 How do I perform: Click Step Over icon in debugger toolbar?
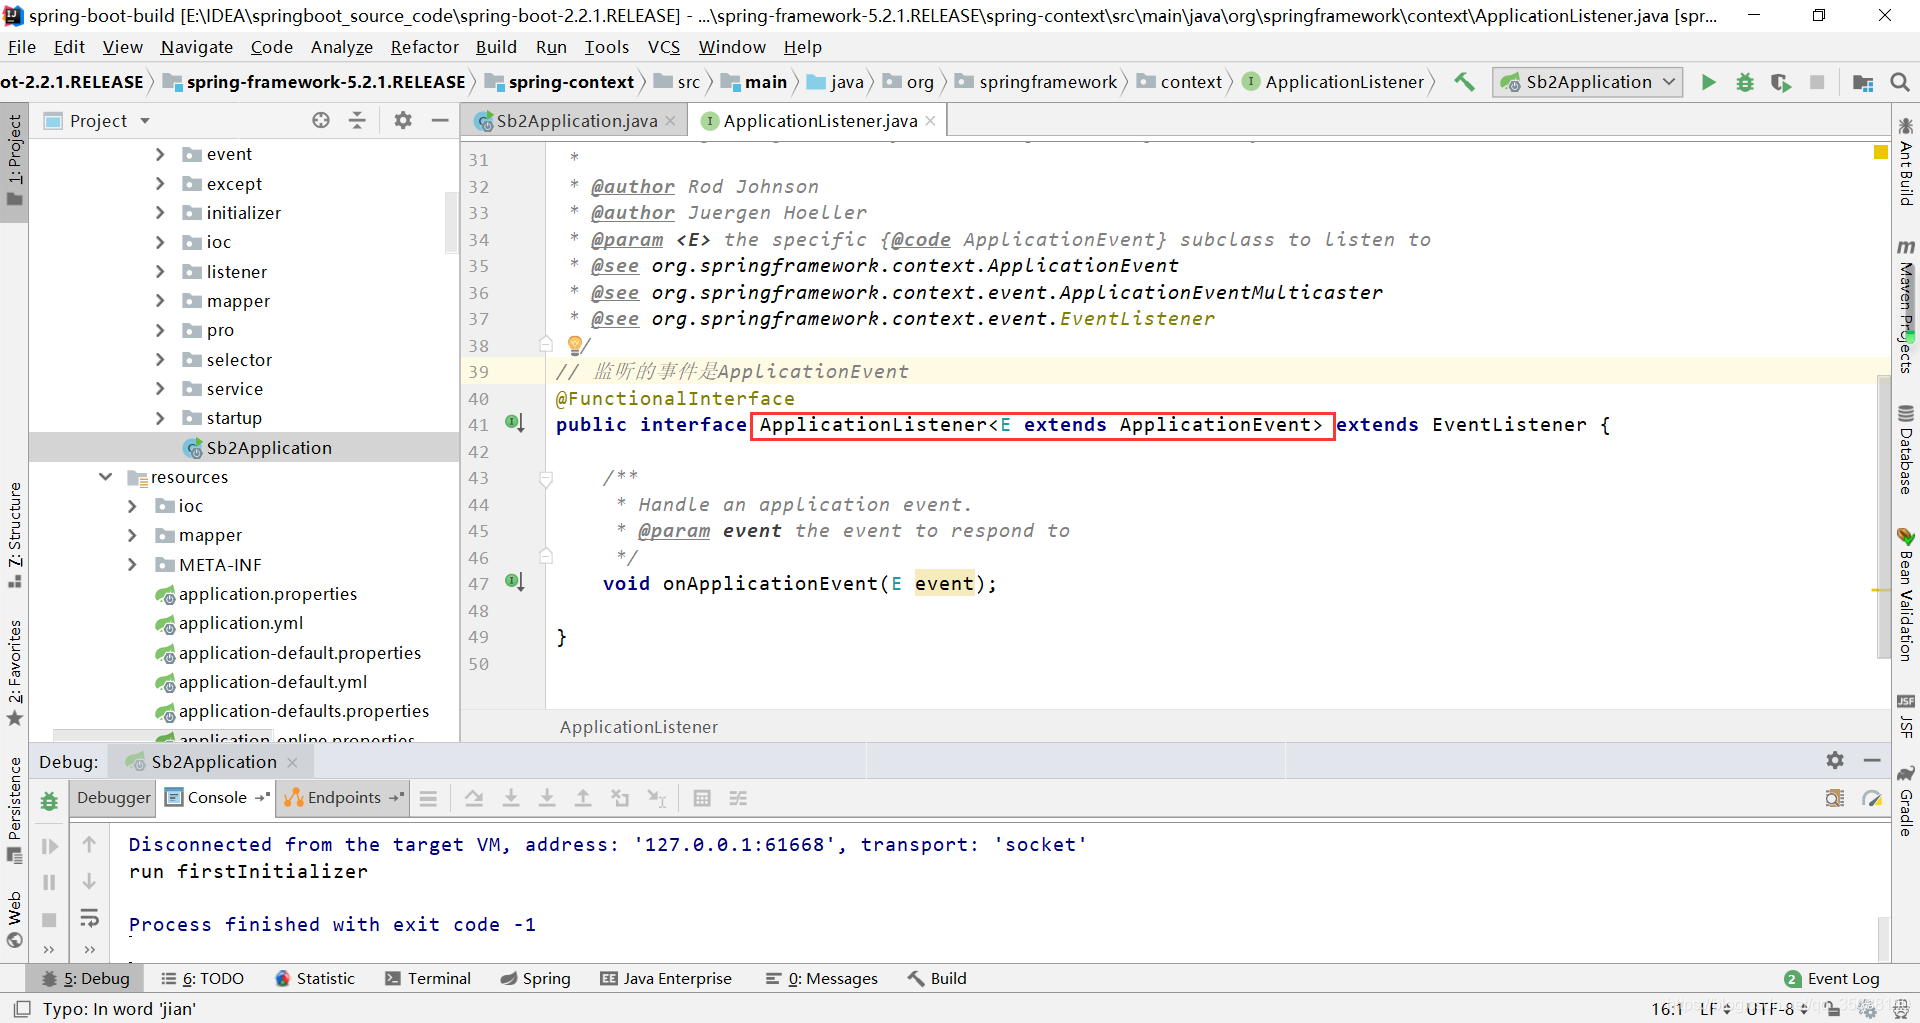pyautogui.click(x=474, y=798)
